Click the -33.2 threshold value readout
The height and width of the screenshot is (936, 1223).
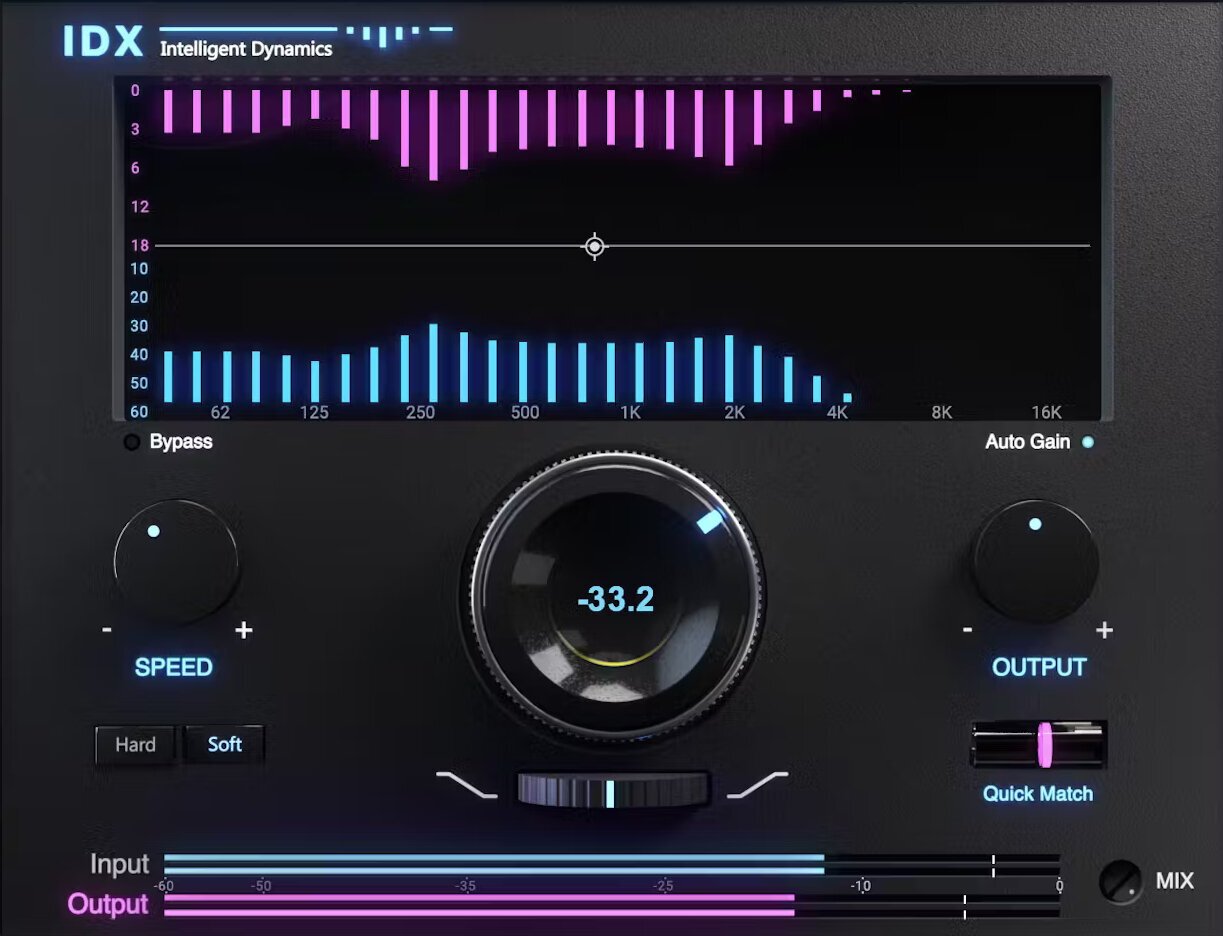616,599
